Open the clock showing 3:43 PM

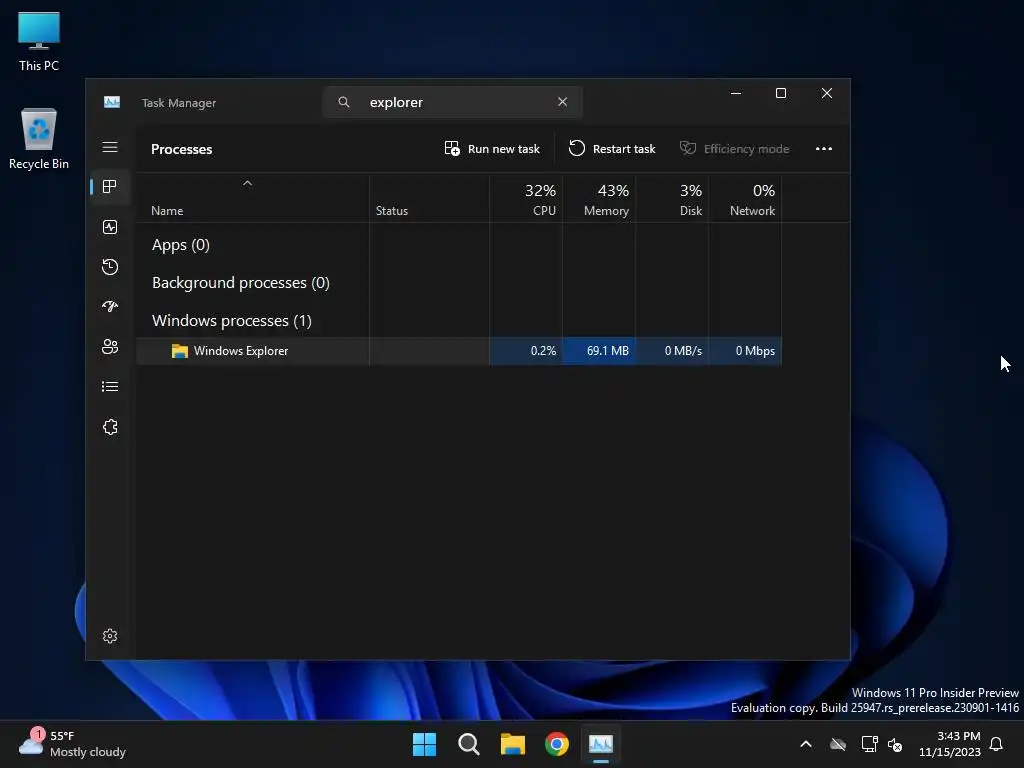tap(950, 744)
